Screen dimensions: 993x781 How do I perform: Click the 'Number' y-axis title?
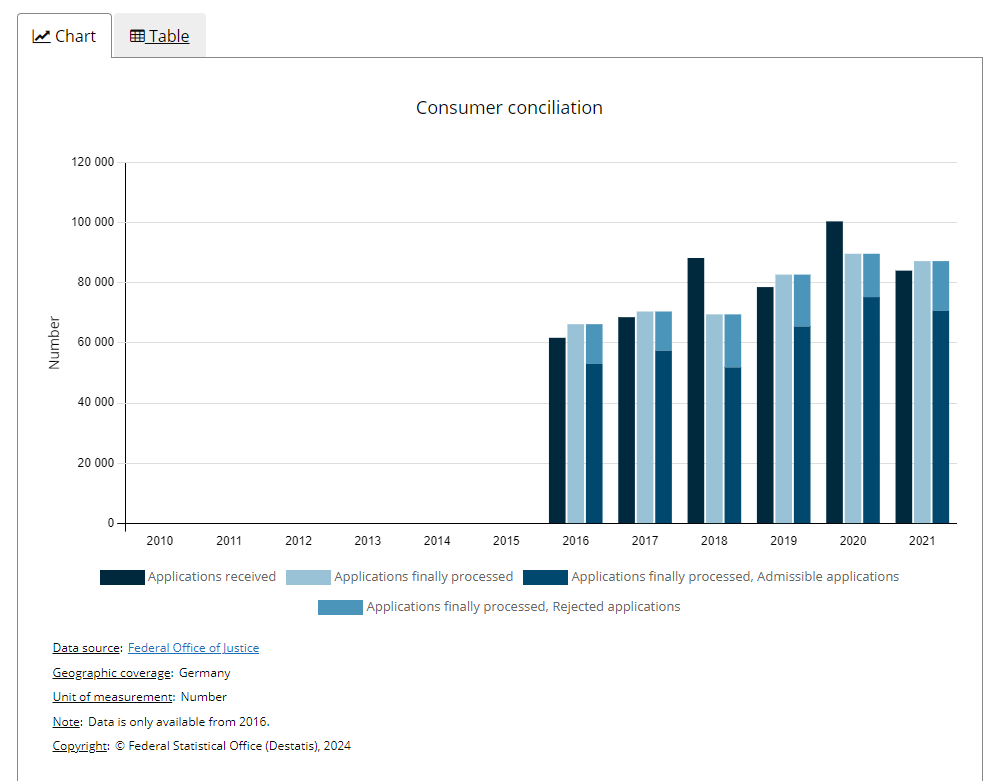54,343
